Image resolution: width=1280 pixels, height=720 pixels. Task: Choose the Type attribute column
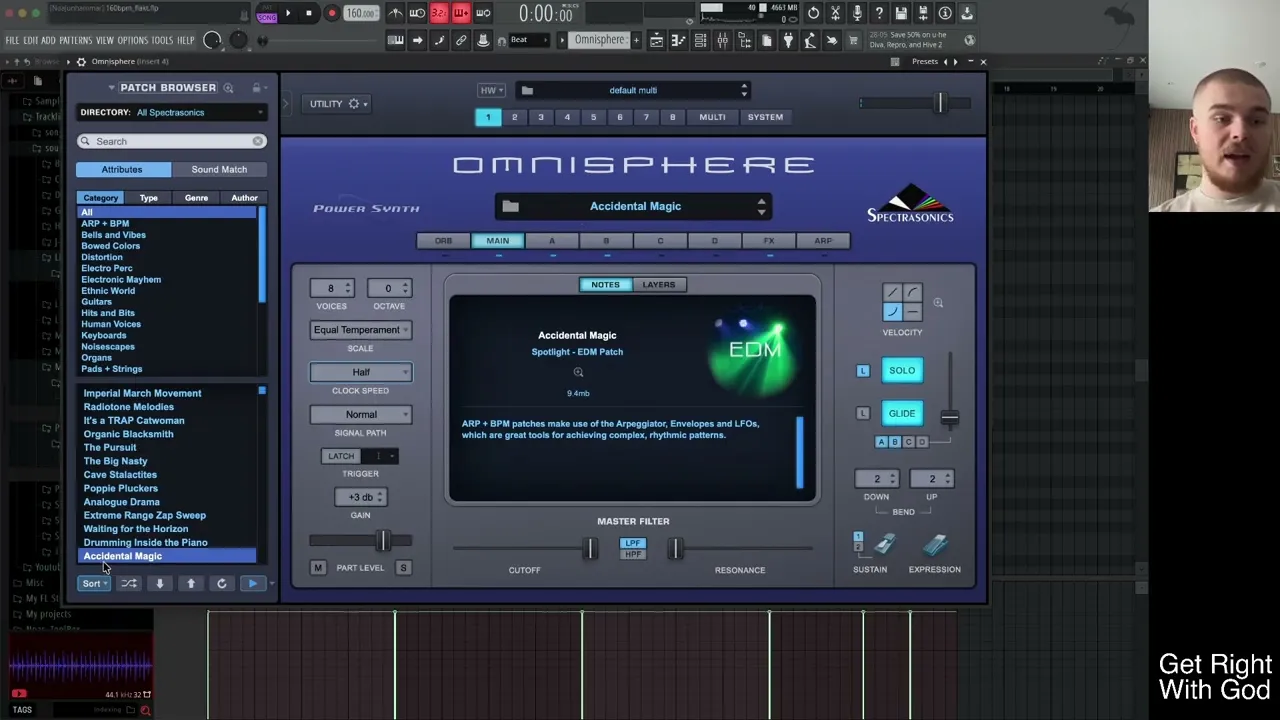pyautogui.click(x=148, y=198)
